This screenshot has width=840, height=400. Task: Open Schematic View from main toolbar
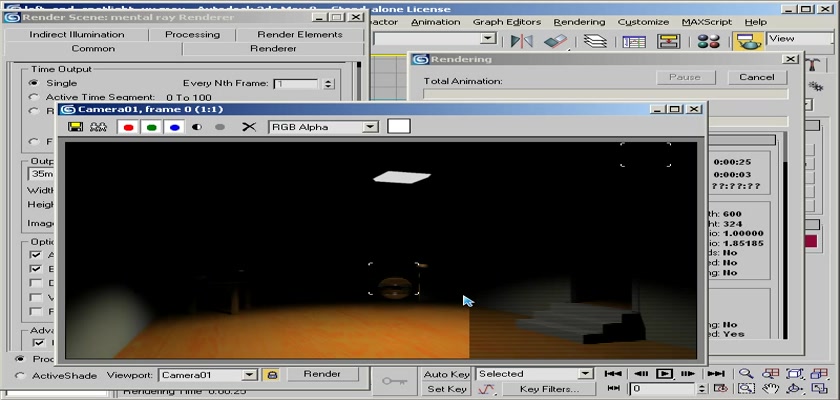pos(668,41)
